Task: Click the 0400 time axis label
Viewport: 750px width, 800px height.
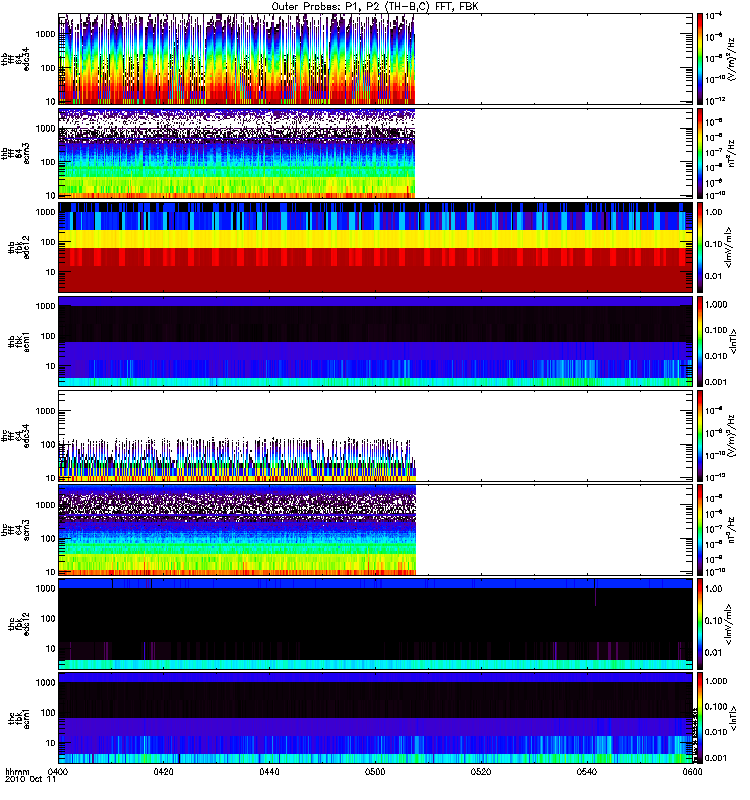Action: point(58,771)
